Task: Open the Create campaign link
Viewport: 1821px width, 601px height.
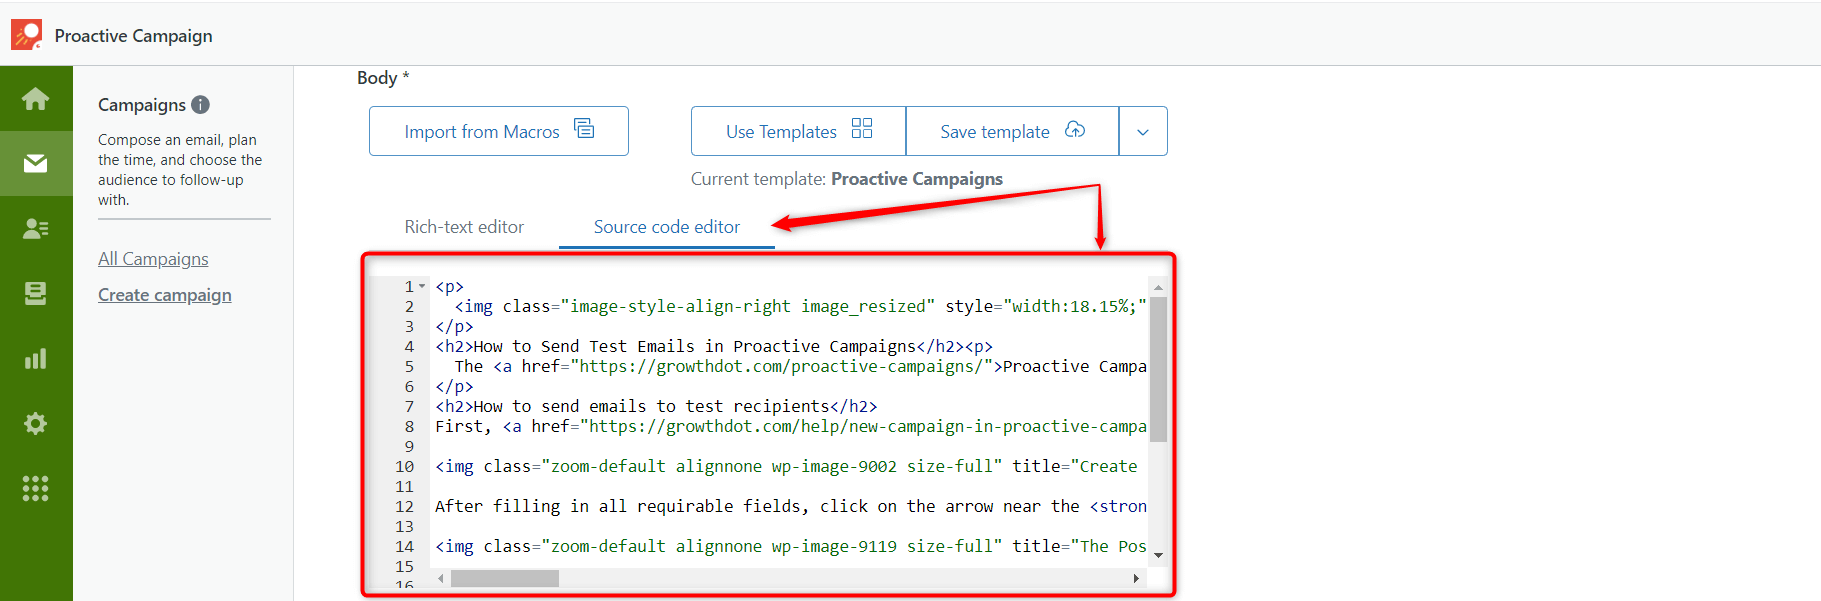Action: pos(165,295)
